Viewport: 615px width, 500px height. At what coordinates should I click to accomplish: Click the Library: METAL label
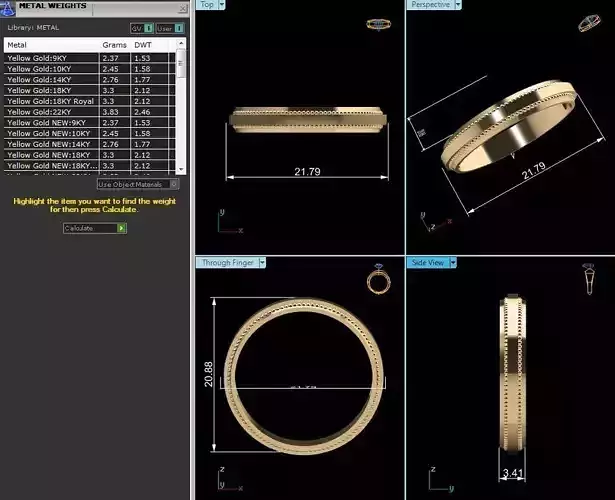click(33, 27)
